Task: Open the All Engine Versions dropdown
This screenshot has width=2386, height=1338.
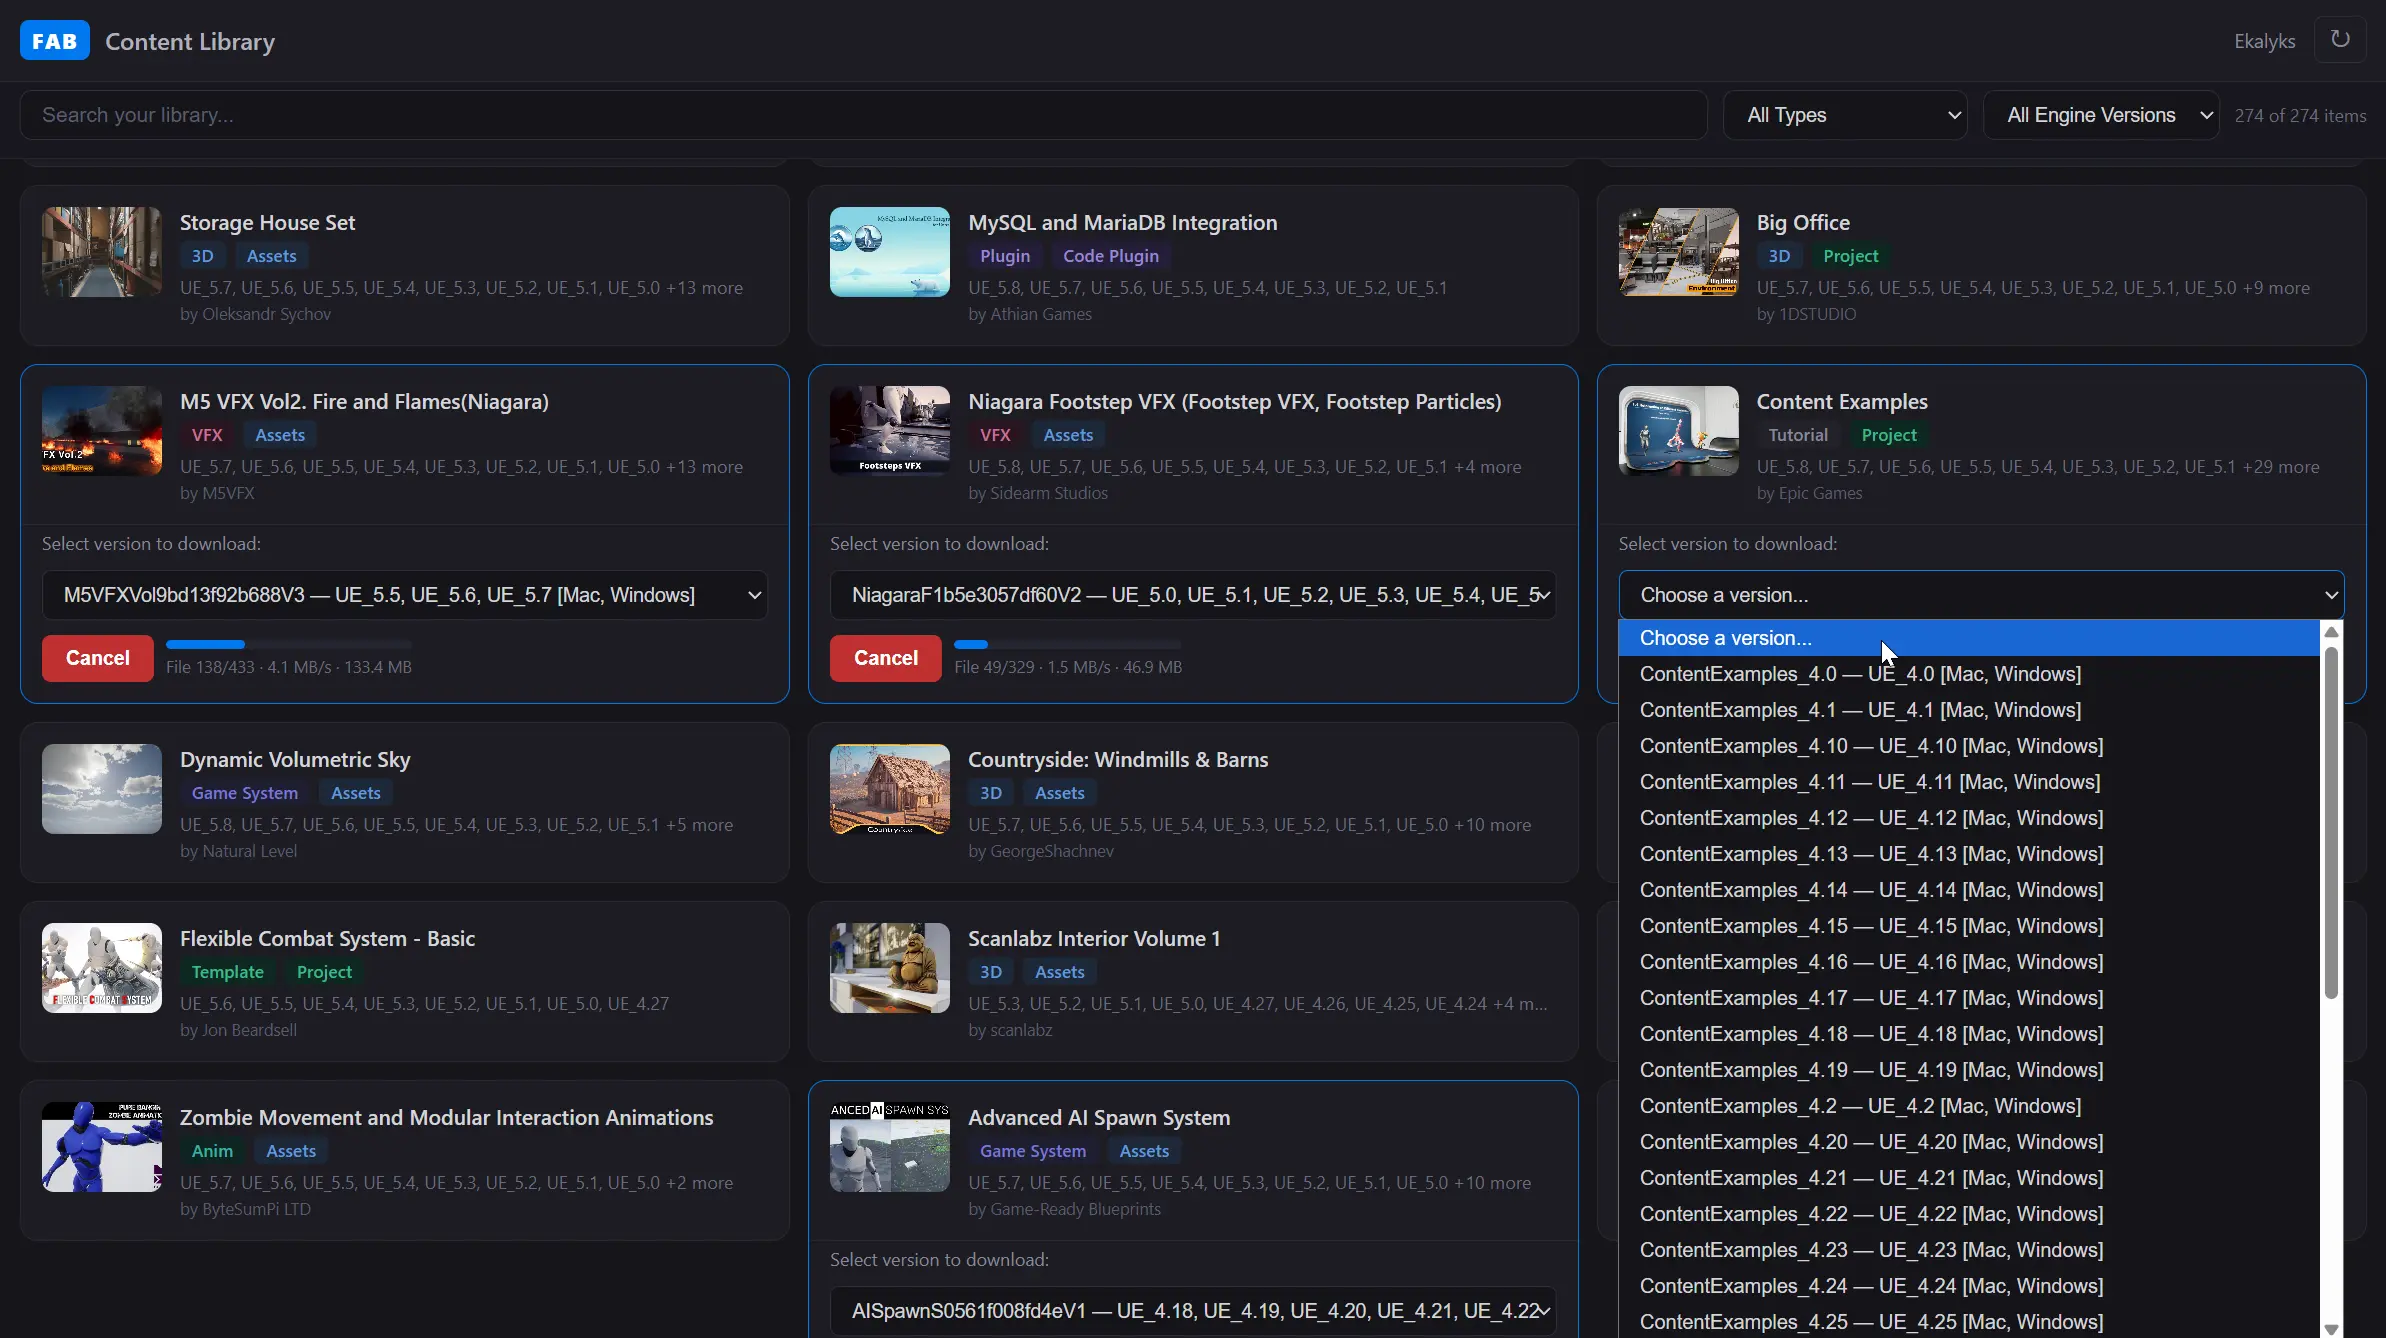Action: coord(2101,115)
